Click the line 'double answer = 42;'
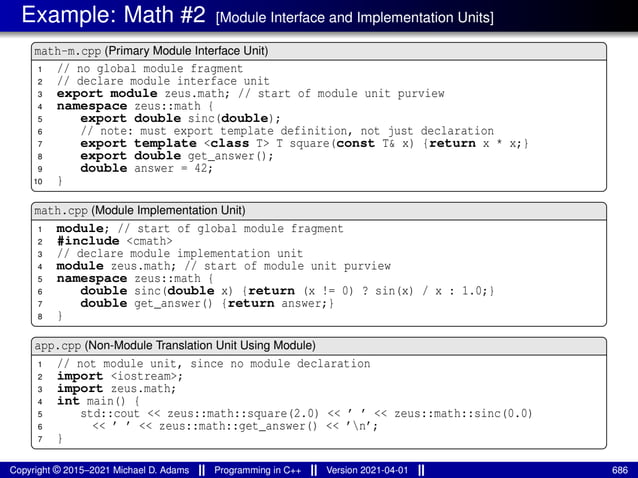The image size is (638, 478). point(146,168)
